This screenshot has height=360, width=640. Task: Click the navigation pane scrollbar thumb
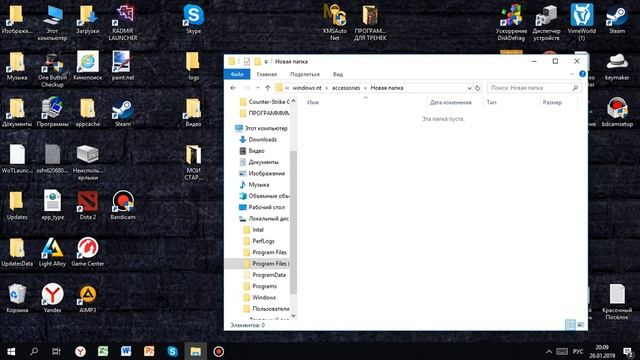coord(293,222)
